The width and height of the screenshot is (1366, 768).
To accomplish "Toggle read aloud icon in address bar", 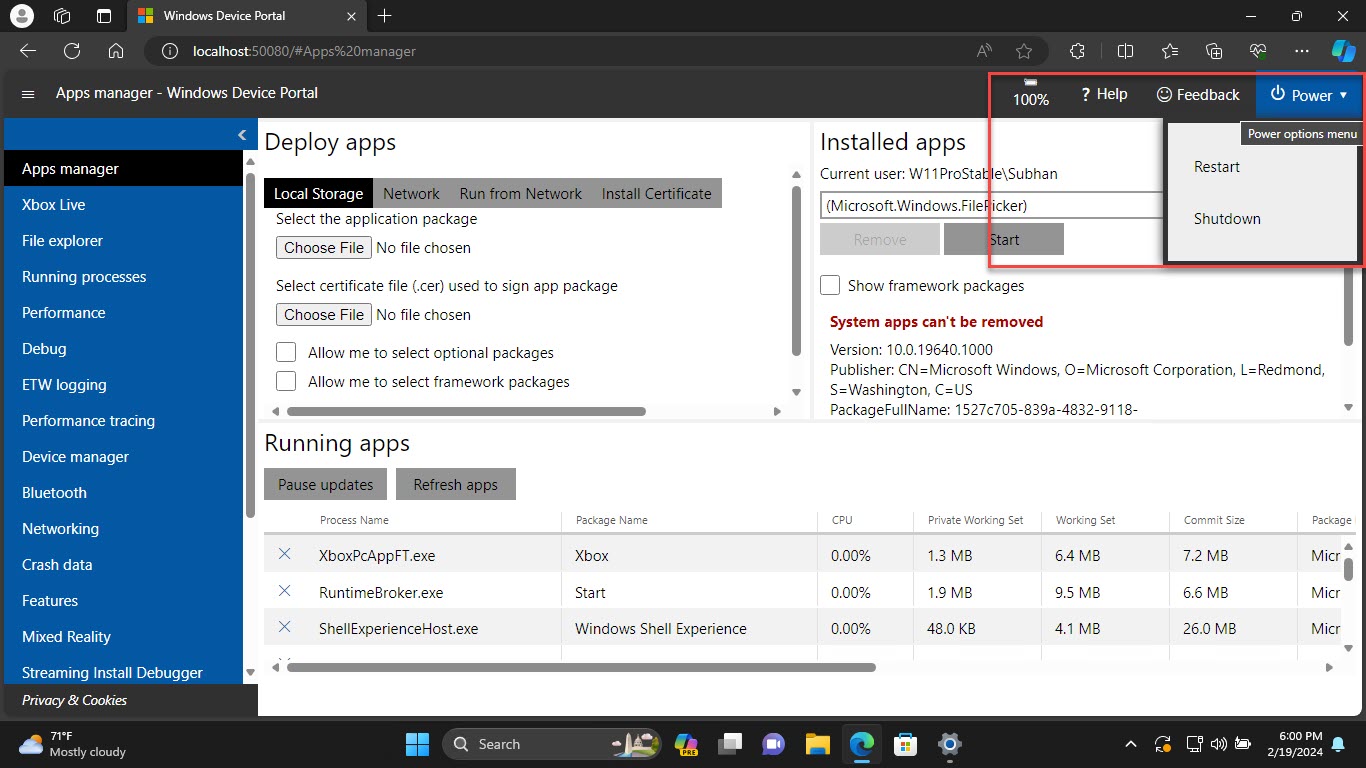I will 984,51.
